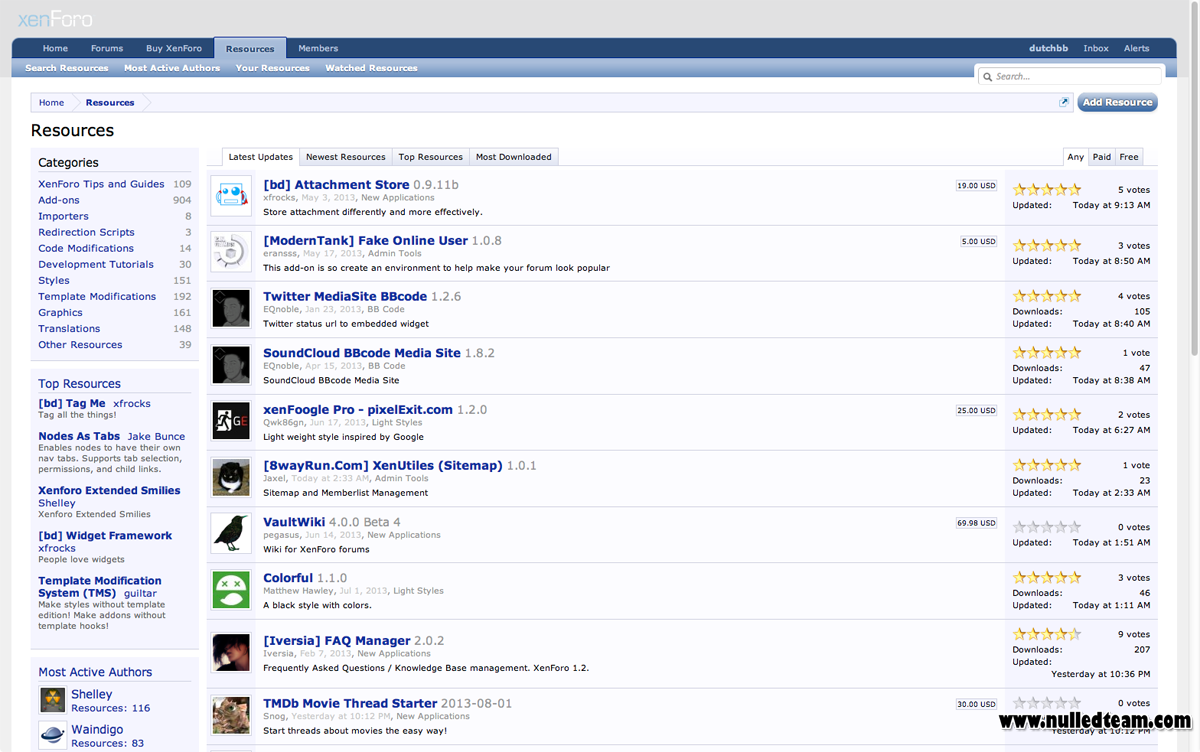The image size is (1200, 752).
Task: Click the star rating for Colorful
Action: tap(1047, 577)
